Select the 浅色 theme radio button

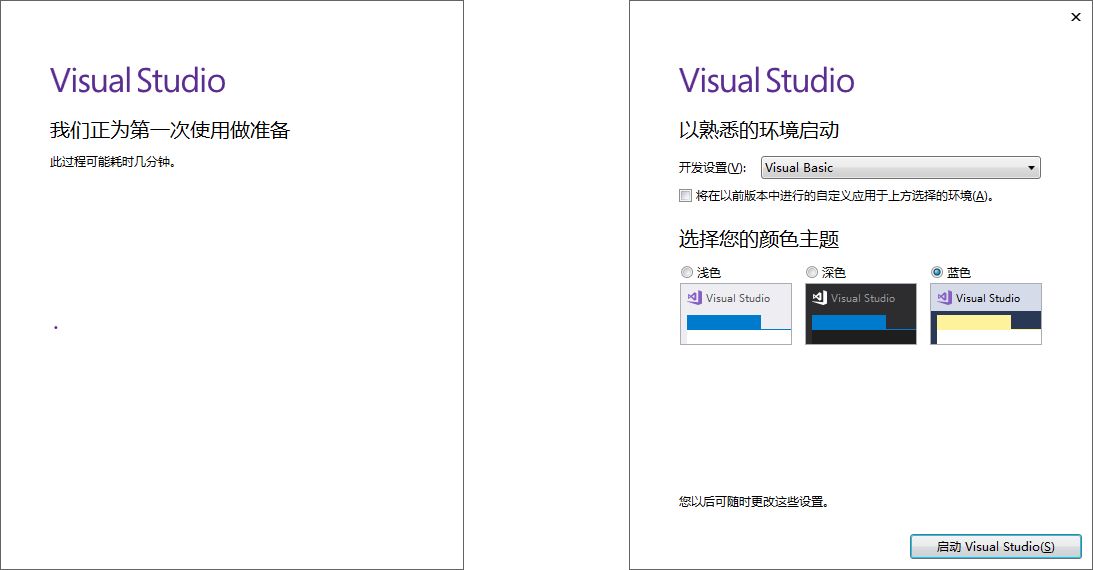(687, 272)
